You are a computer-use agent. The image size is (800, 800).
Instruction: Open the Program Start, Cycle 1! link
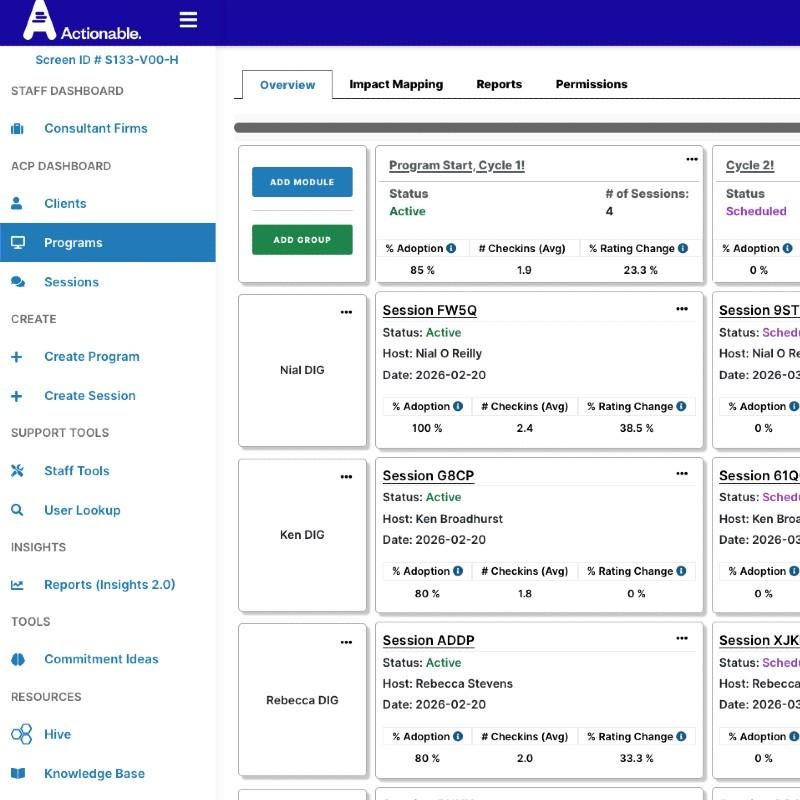pos(457,165)
